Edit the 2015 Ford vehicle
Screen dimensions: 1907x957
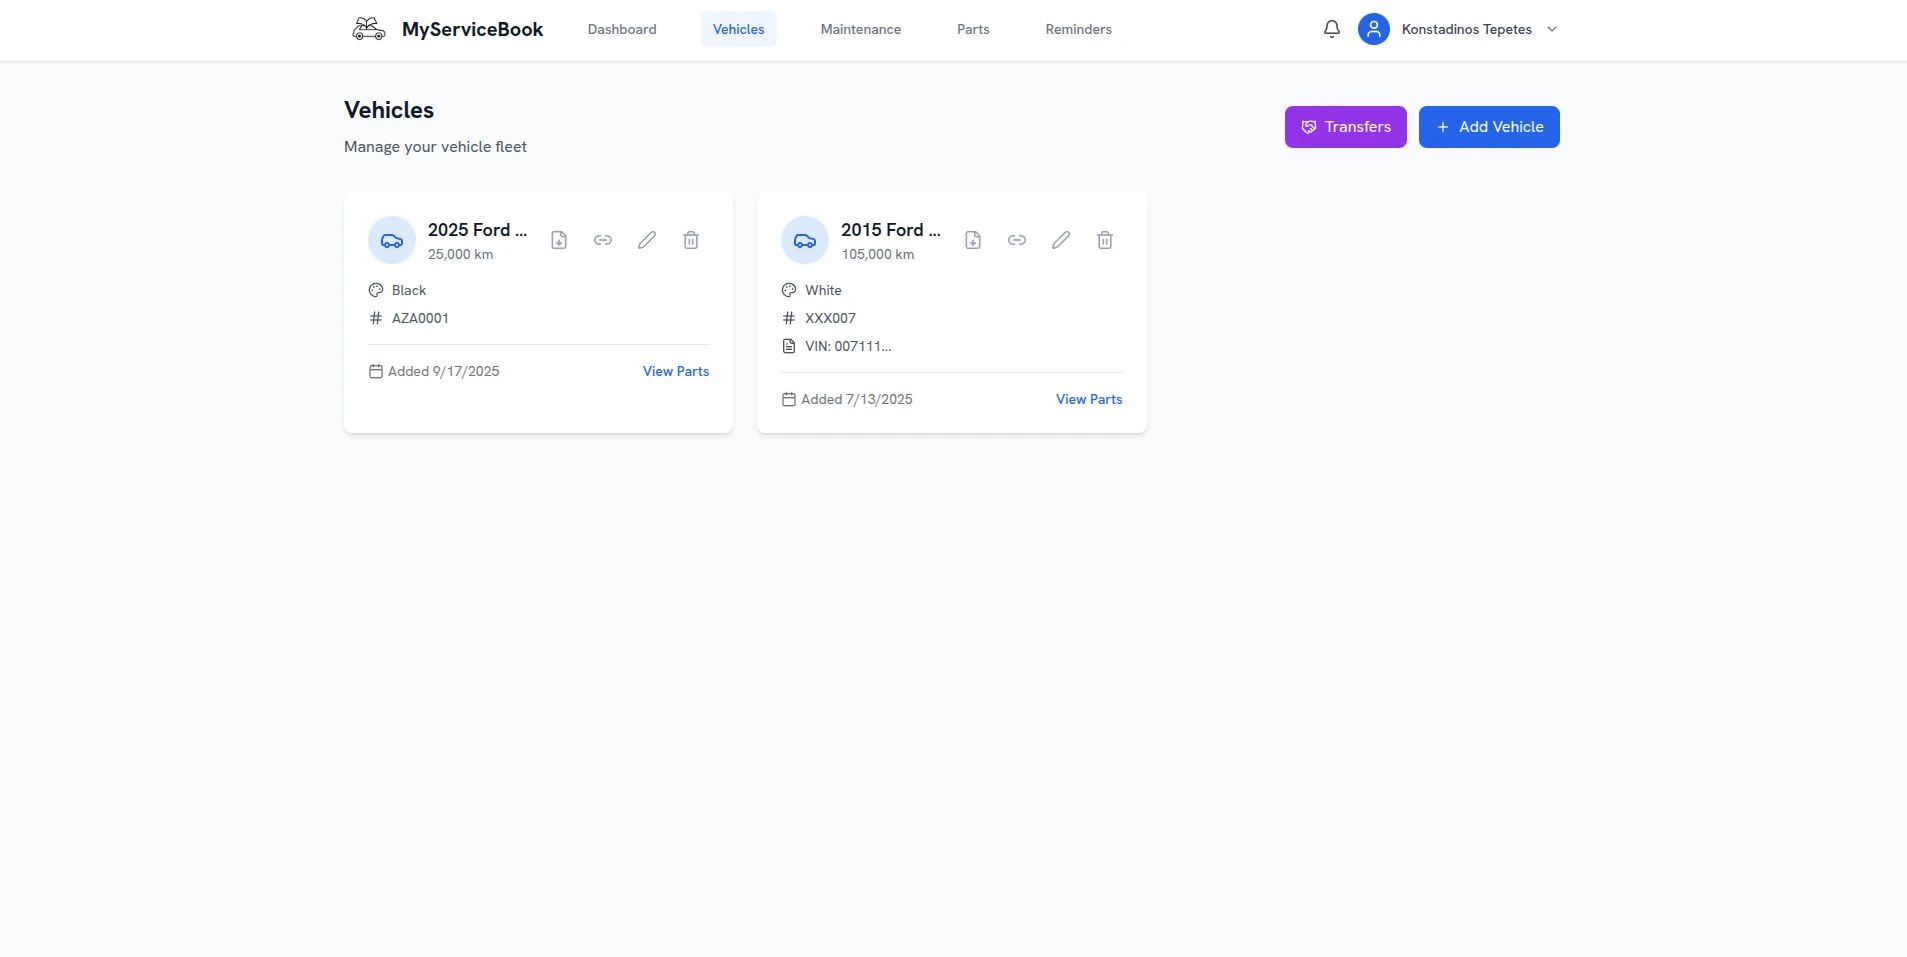point(1060,240)
